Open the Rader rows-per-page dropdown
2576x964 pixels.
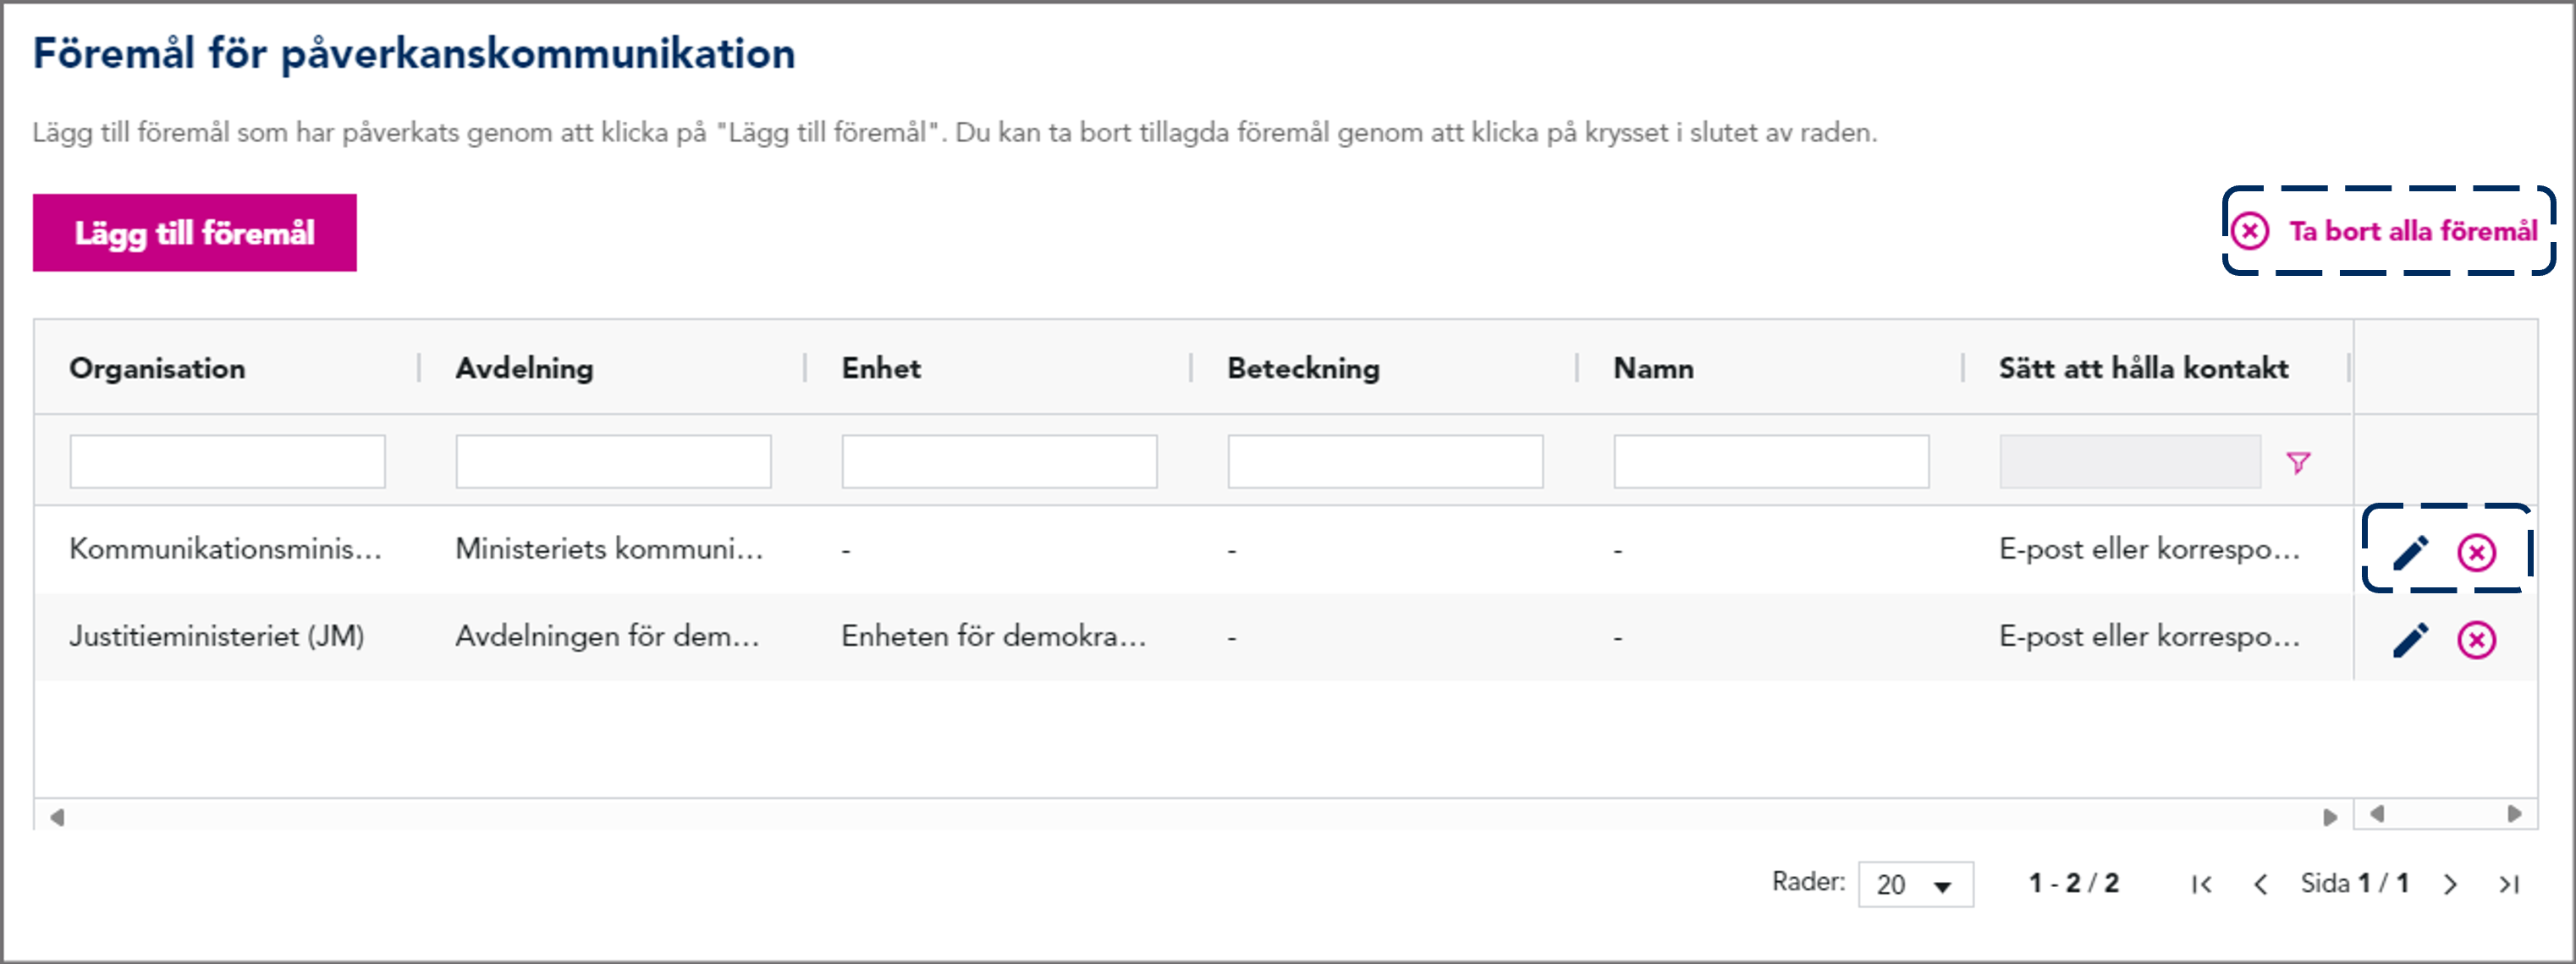pyautogui.click(x=1915, y=884)
